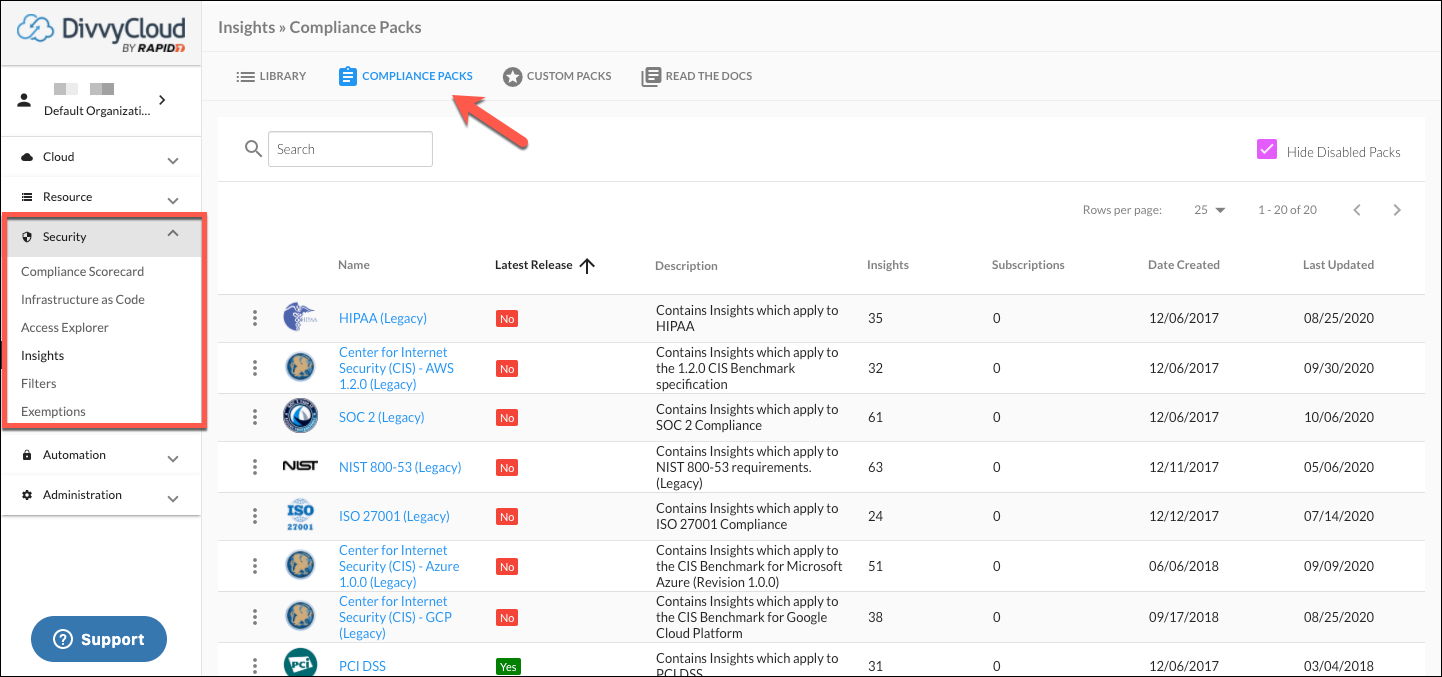Click the user profile icon
The height and width of the screenshot is (677, 1442).
coord(25,100)
